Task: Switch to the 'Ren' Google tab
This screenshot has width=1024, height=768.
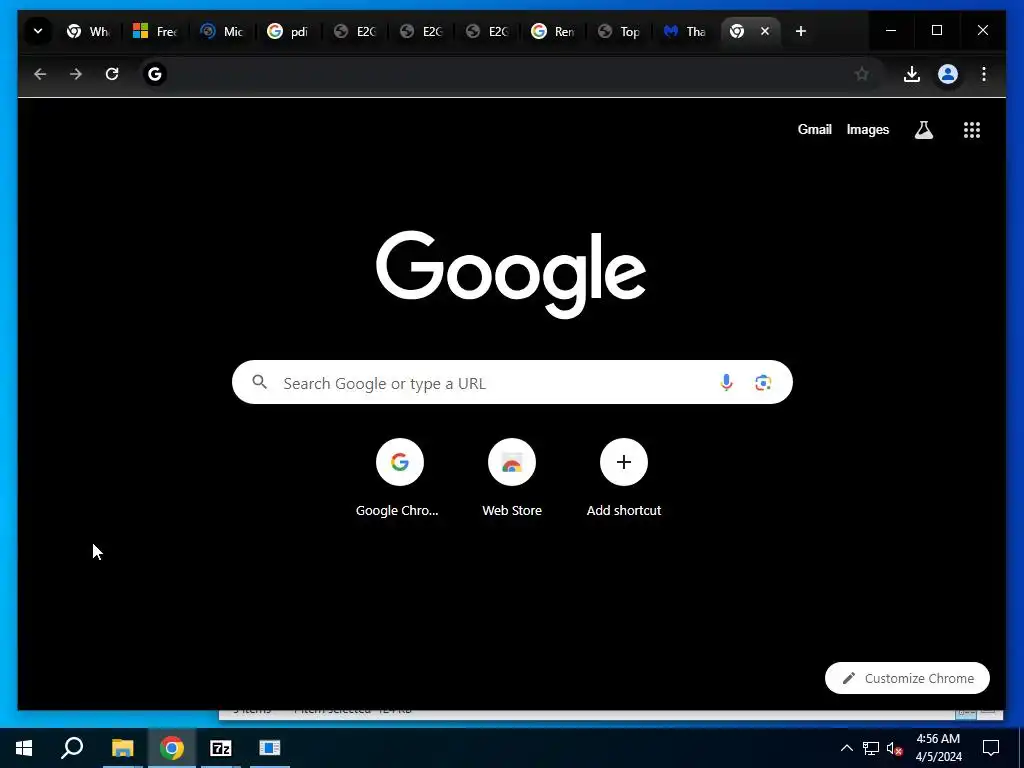Action: (x=552, y=31)
